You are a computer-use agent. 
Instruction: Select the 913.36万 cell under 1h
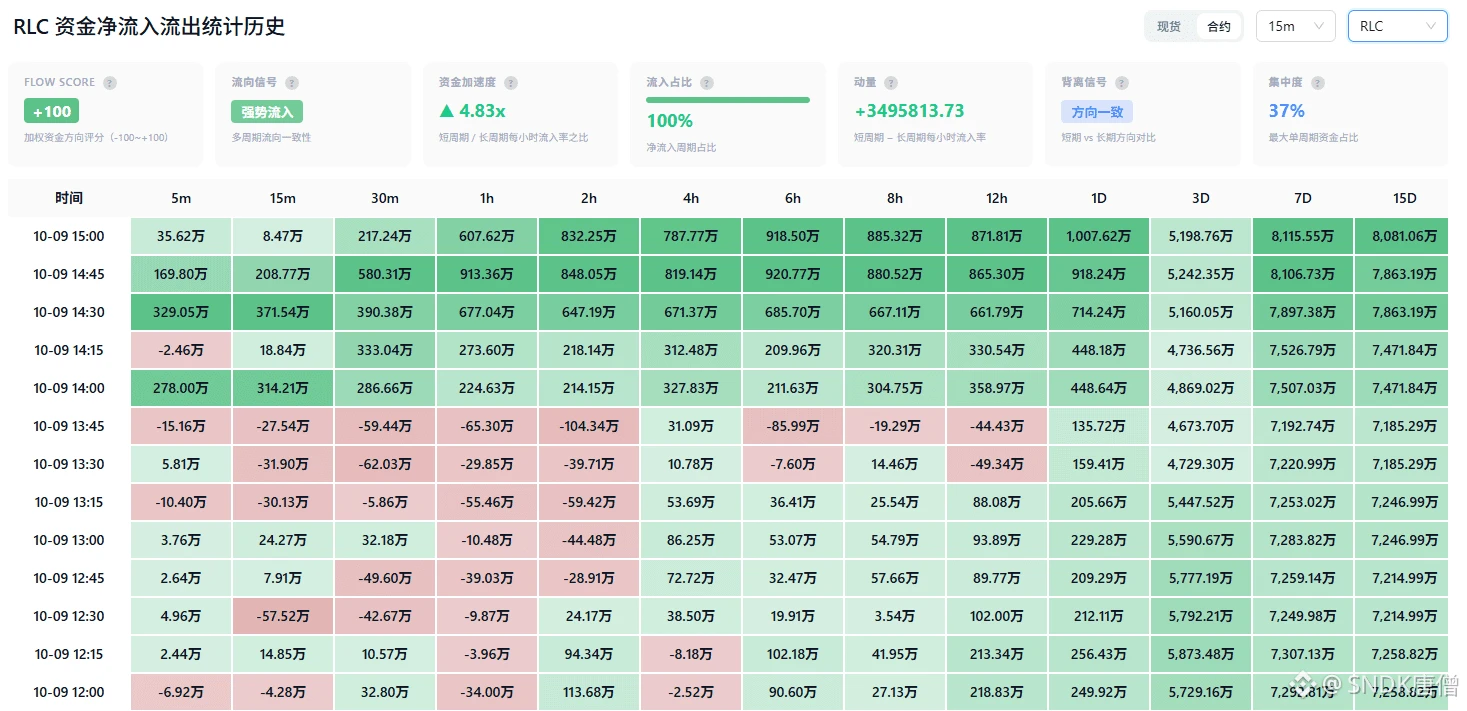click(487, 275)
